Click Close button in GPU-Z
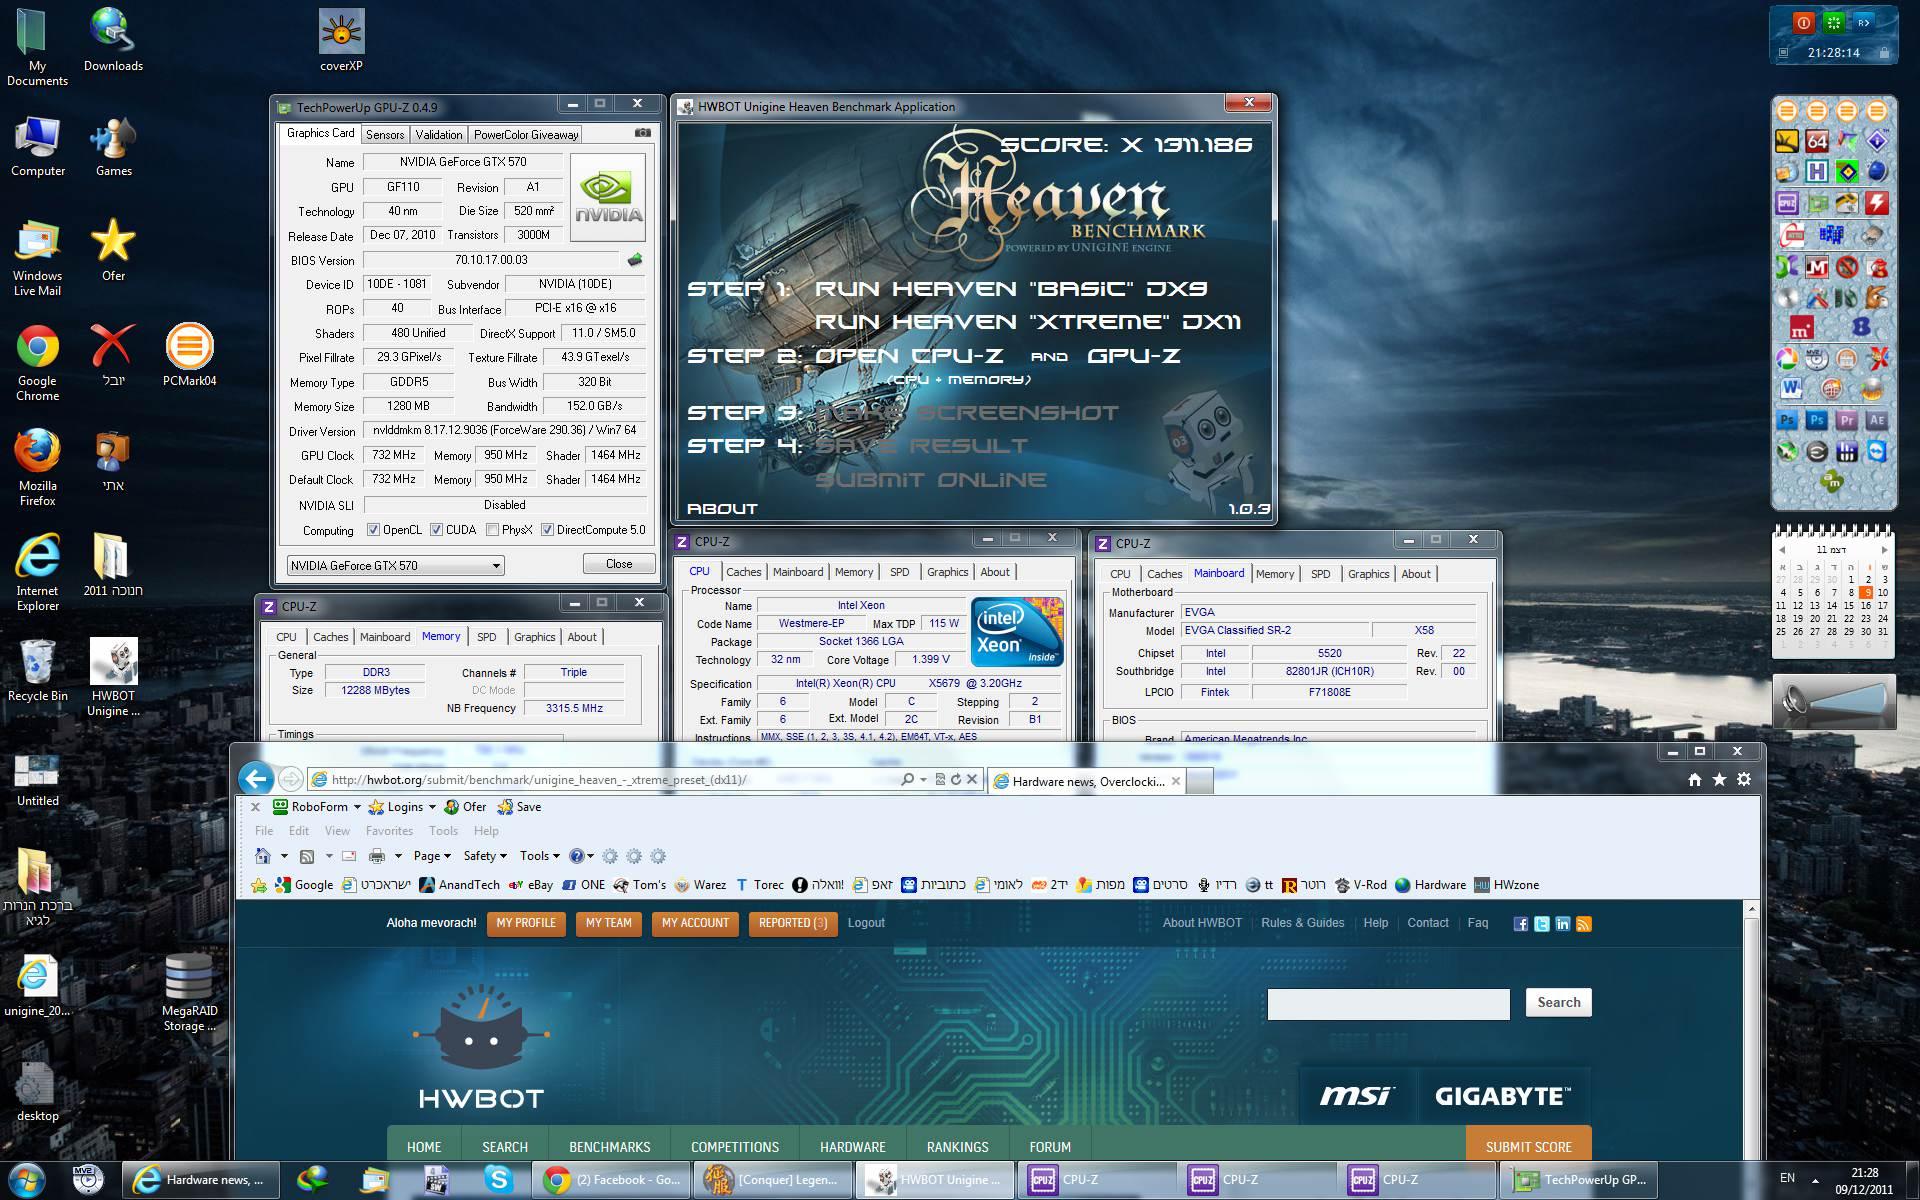This screenshot has height=1200, width=1920. tap(619, 564)
